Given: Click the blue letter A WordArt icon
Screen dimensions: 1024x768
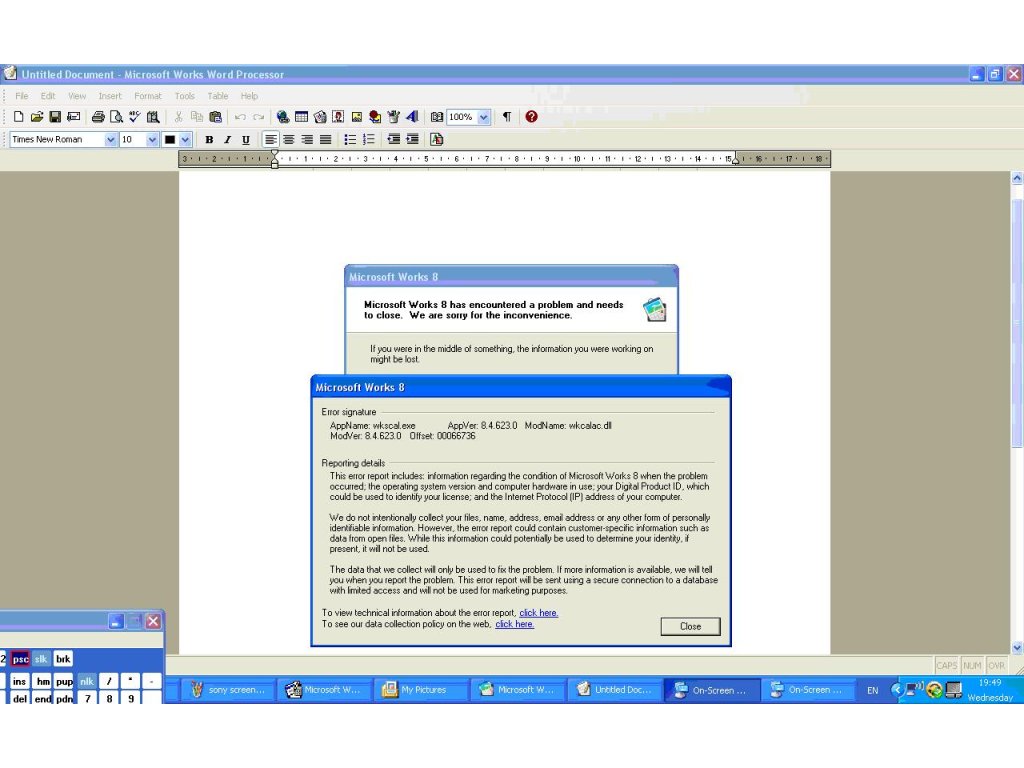Looking at the screenshot, I should point(411,117).
